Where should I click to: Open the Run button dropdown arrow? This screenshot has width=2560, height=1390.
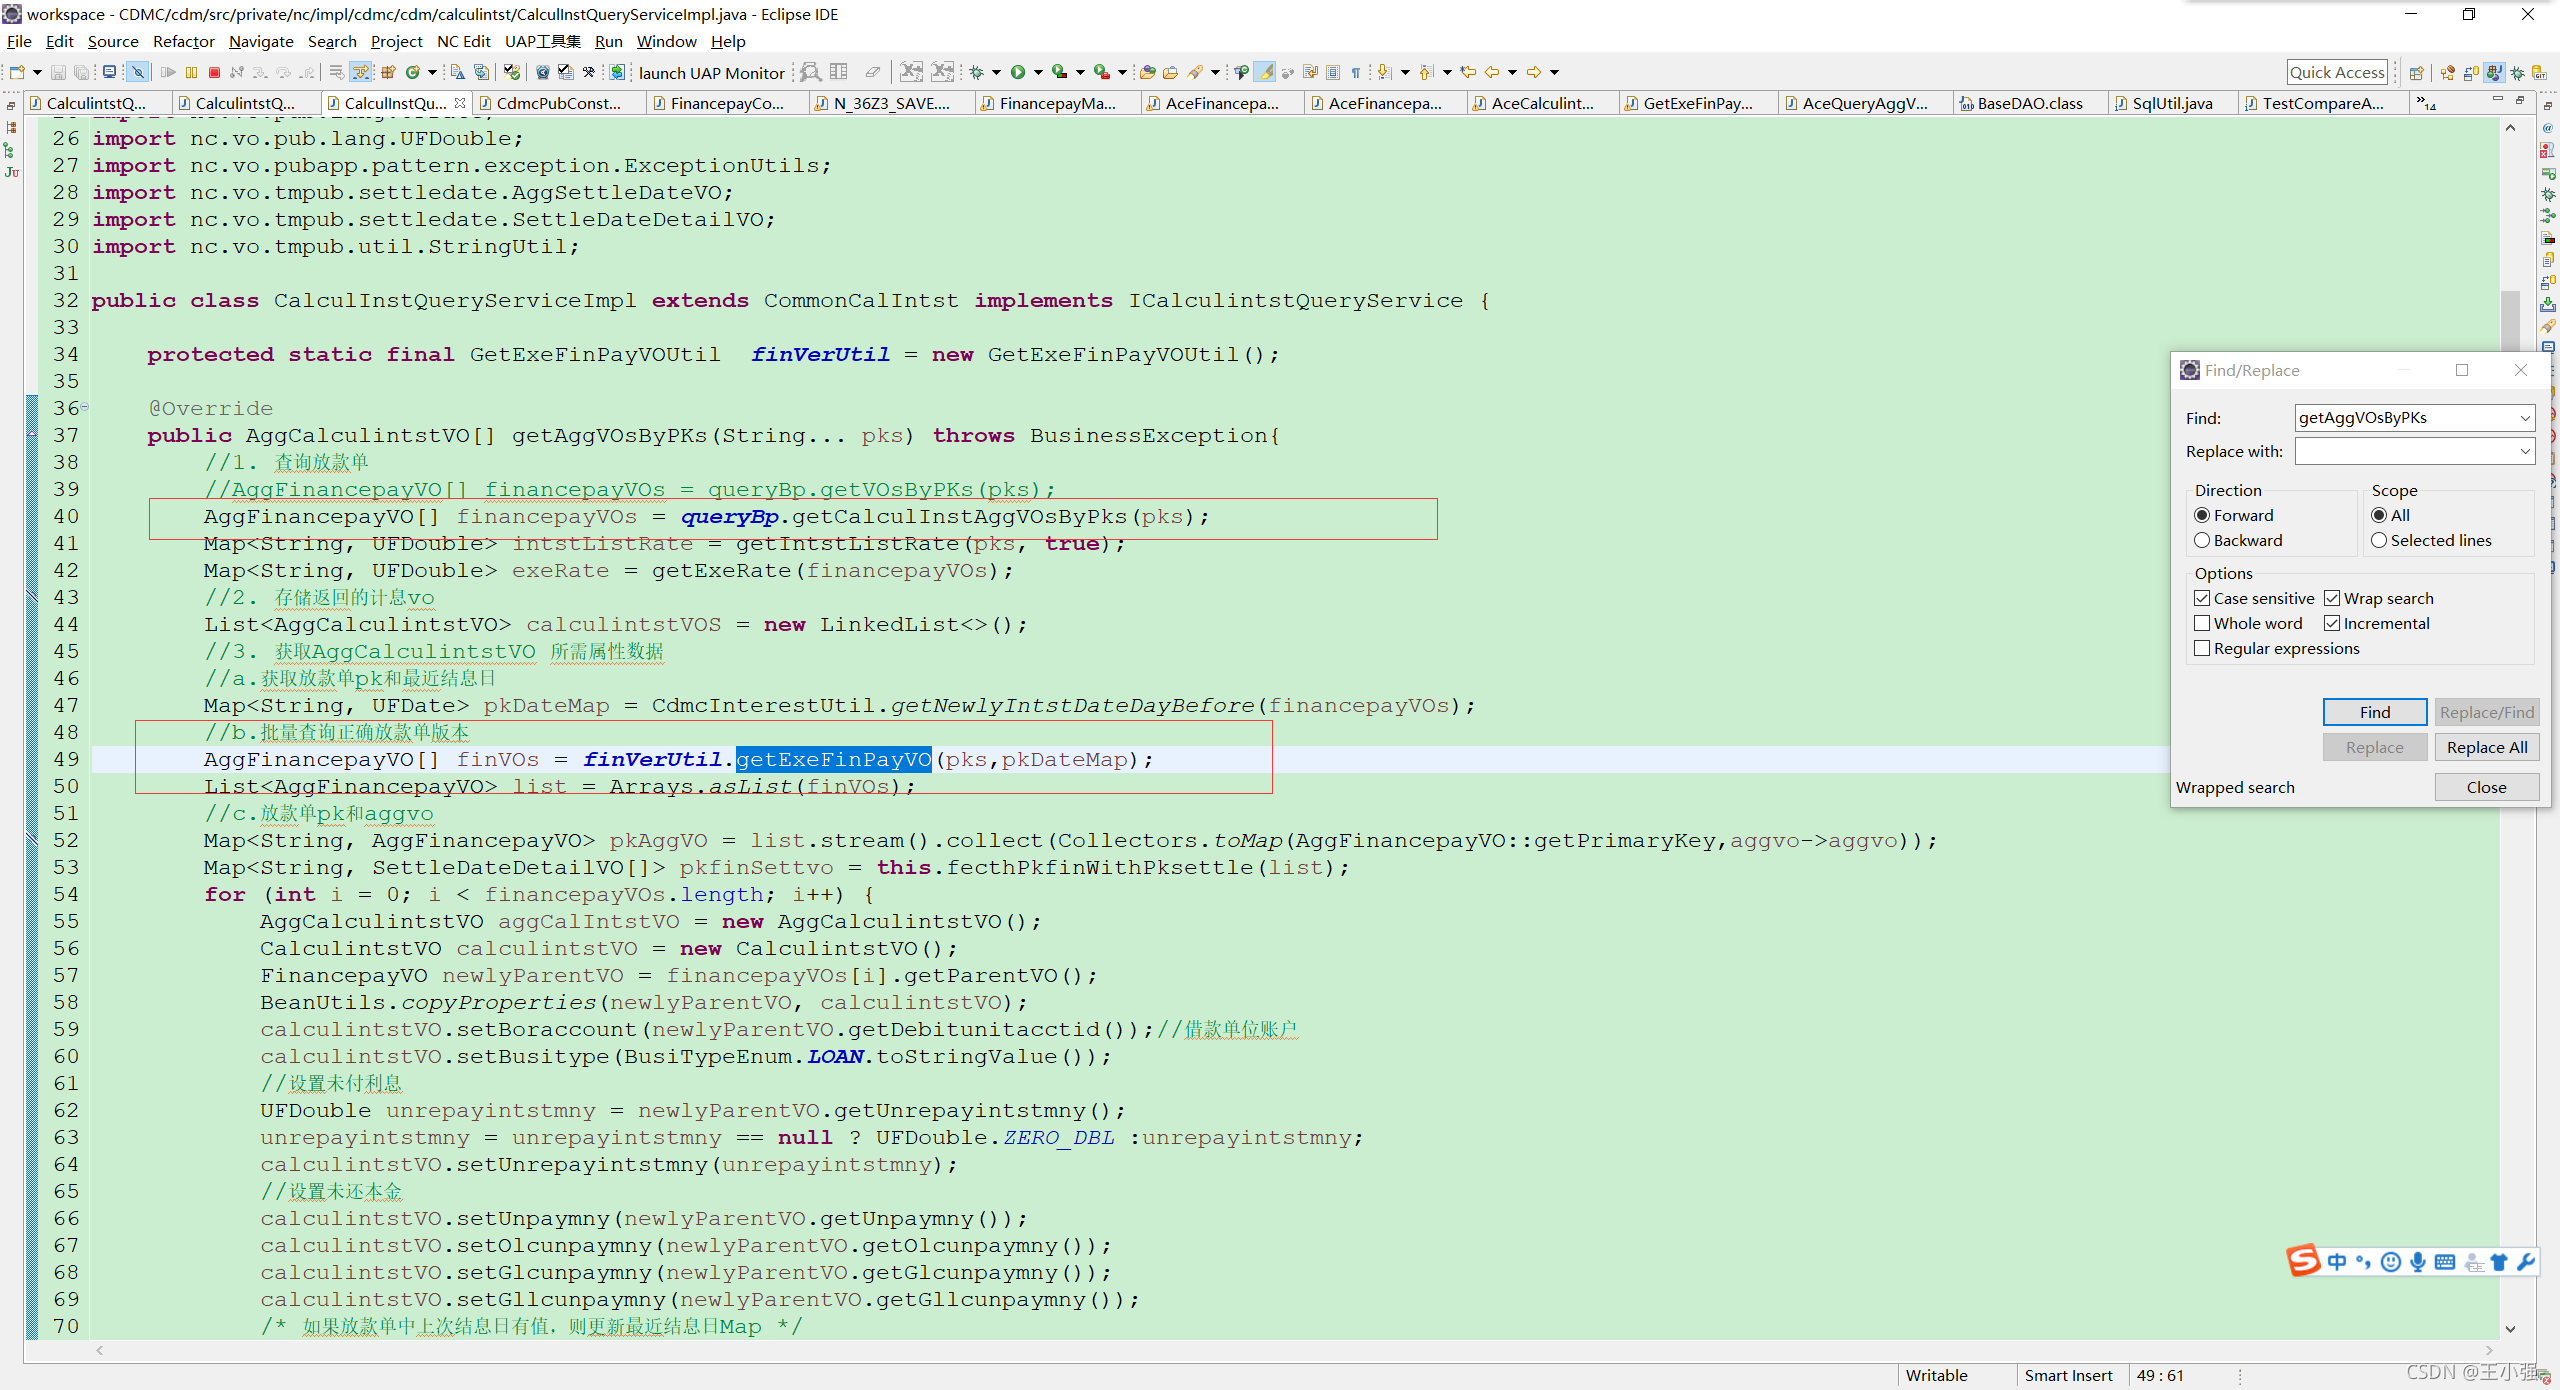pos(1038,72)
